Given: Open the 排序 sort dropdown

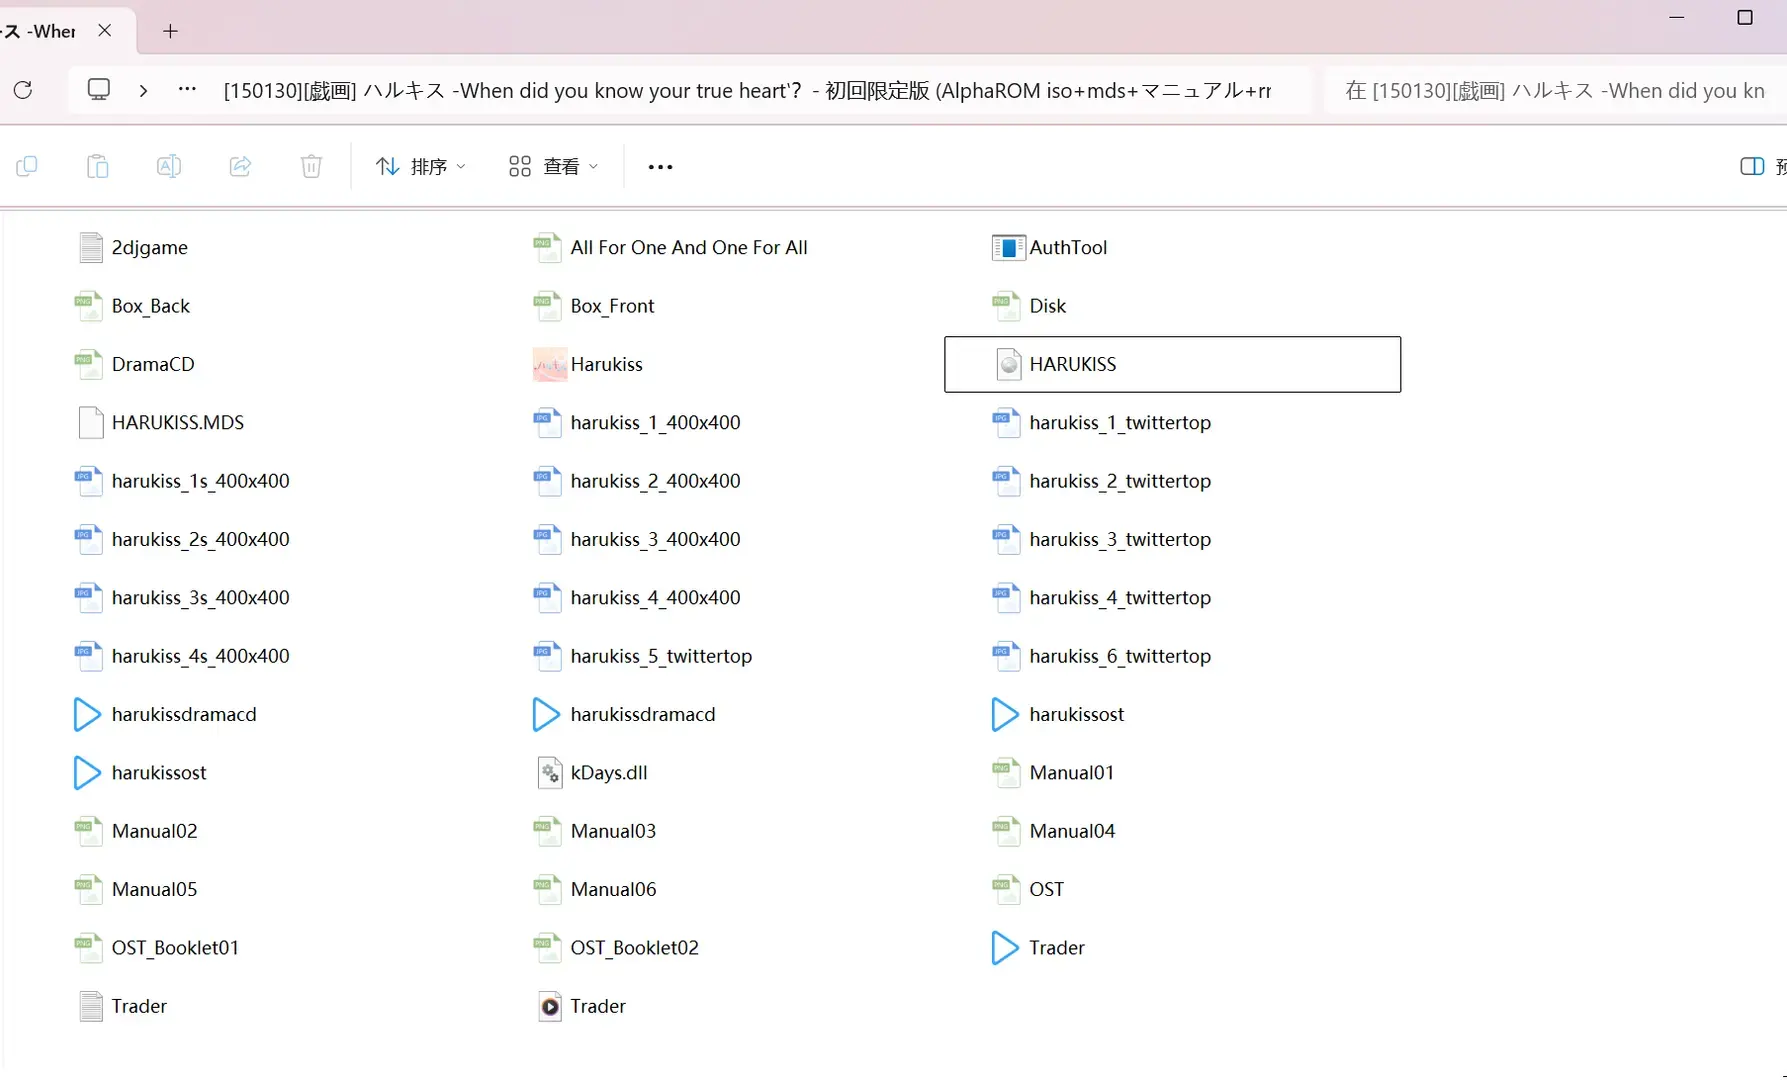Looking at the screenshot, I should tap(420, 166).
